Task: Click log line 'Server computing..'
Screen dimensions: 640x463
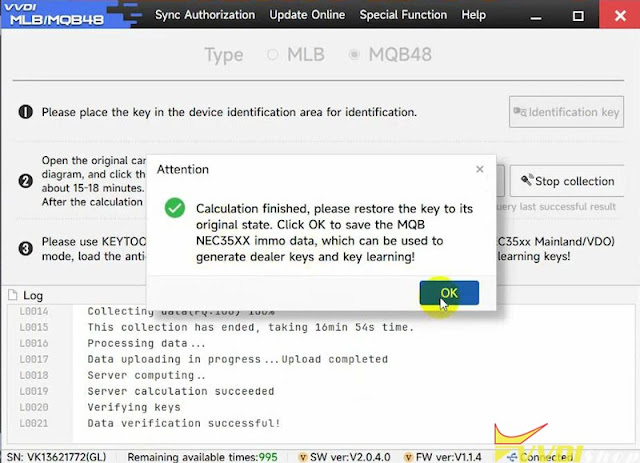Action: pyautogui.click(x=146, y=375)
